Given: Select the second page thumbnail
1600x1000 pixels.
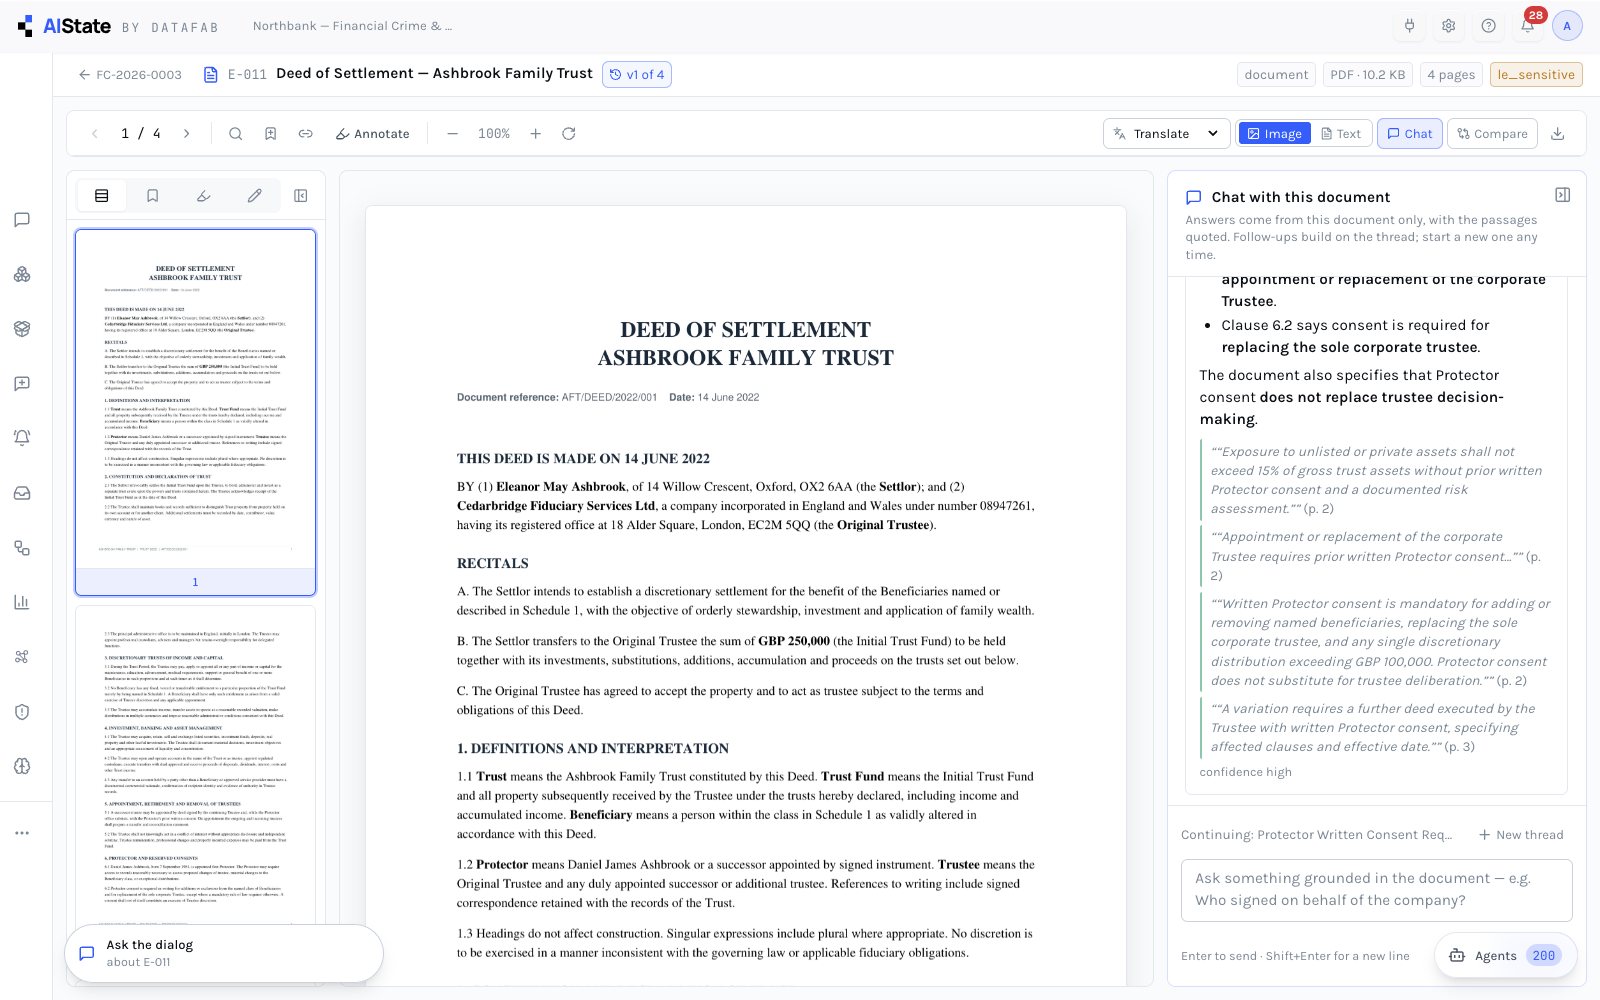Looking at the screenshot, I should pos(196,765).
